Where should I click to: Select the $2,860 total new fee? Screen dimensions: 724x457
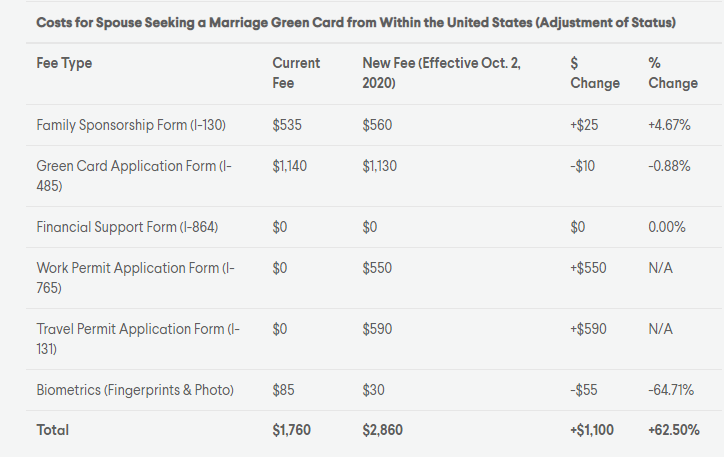(382, 430)
